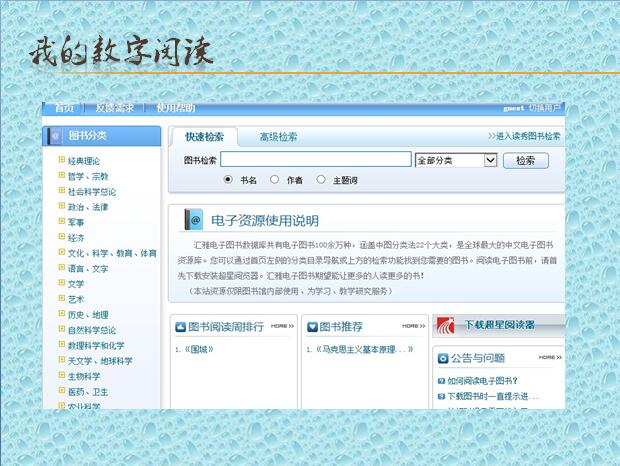
Task: Expand the 经典理论 category node
Action: click(x=62, y=160)
